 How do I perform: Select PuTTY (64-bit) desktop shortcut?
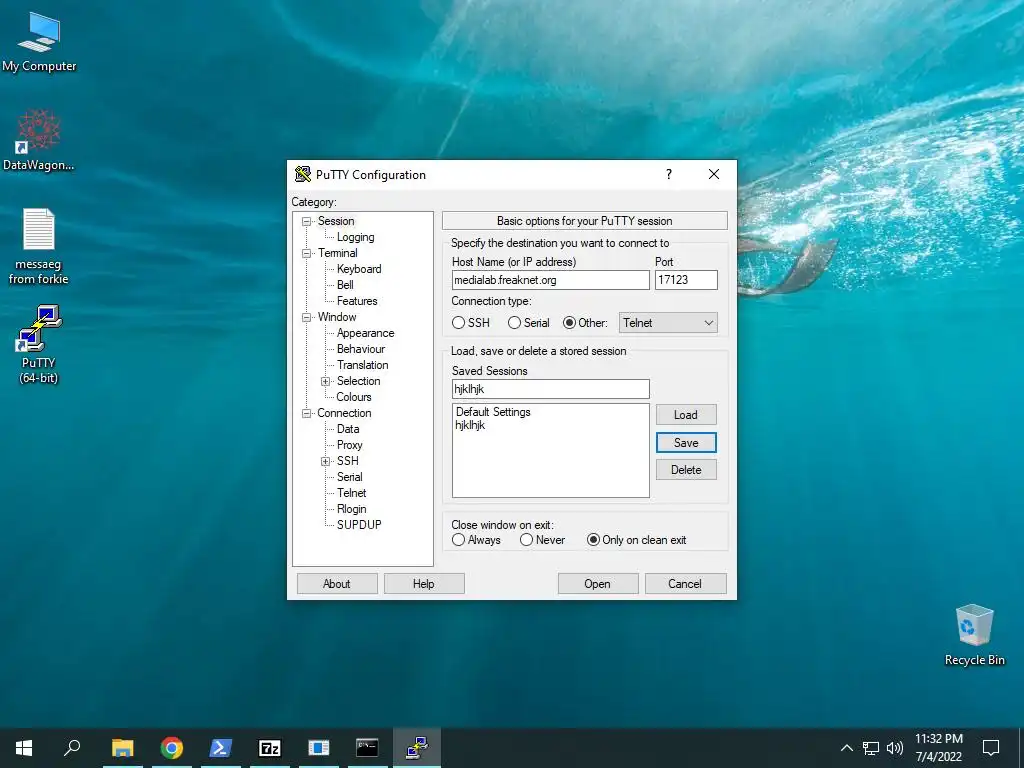click(x=39, y=344)
